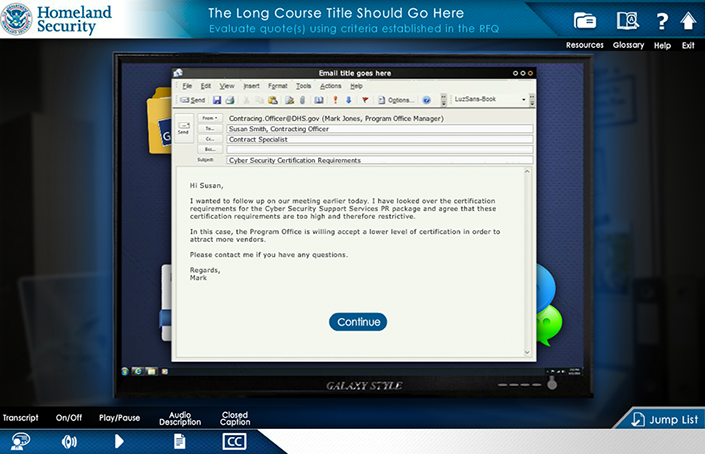Open the Glossary icon
The height and width of the screenshot is (454, 705).
[628, 21]
